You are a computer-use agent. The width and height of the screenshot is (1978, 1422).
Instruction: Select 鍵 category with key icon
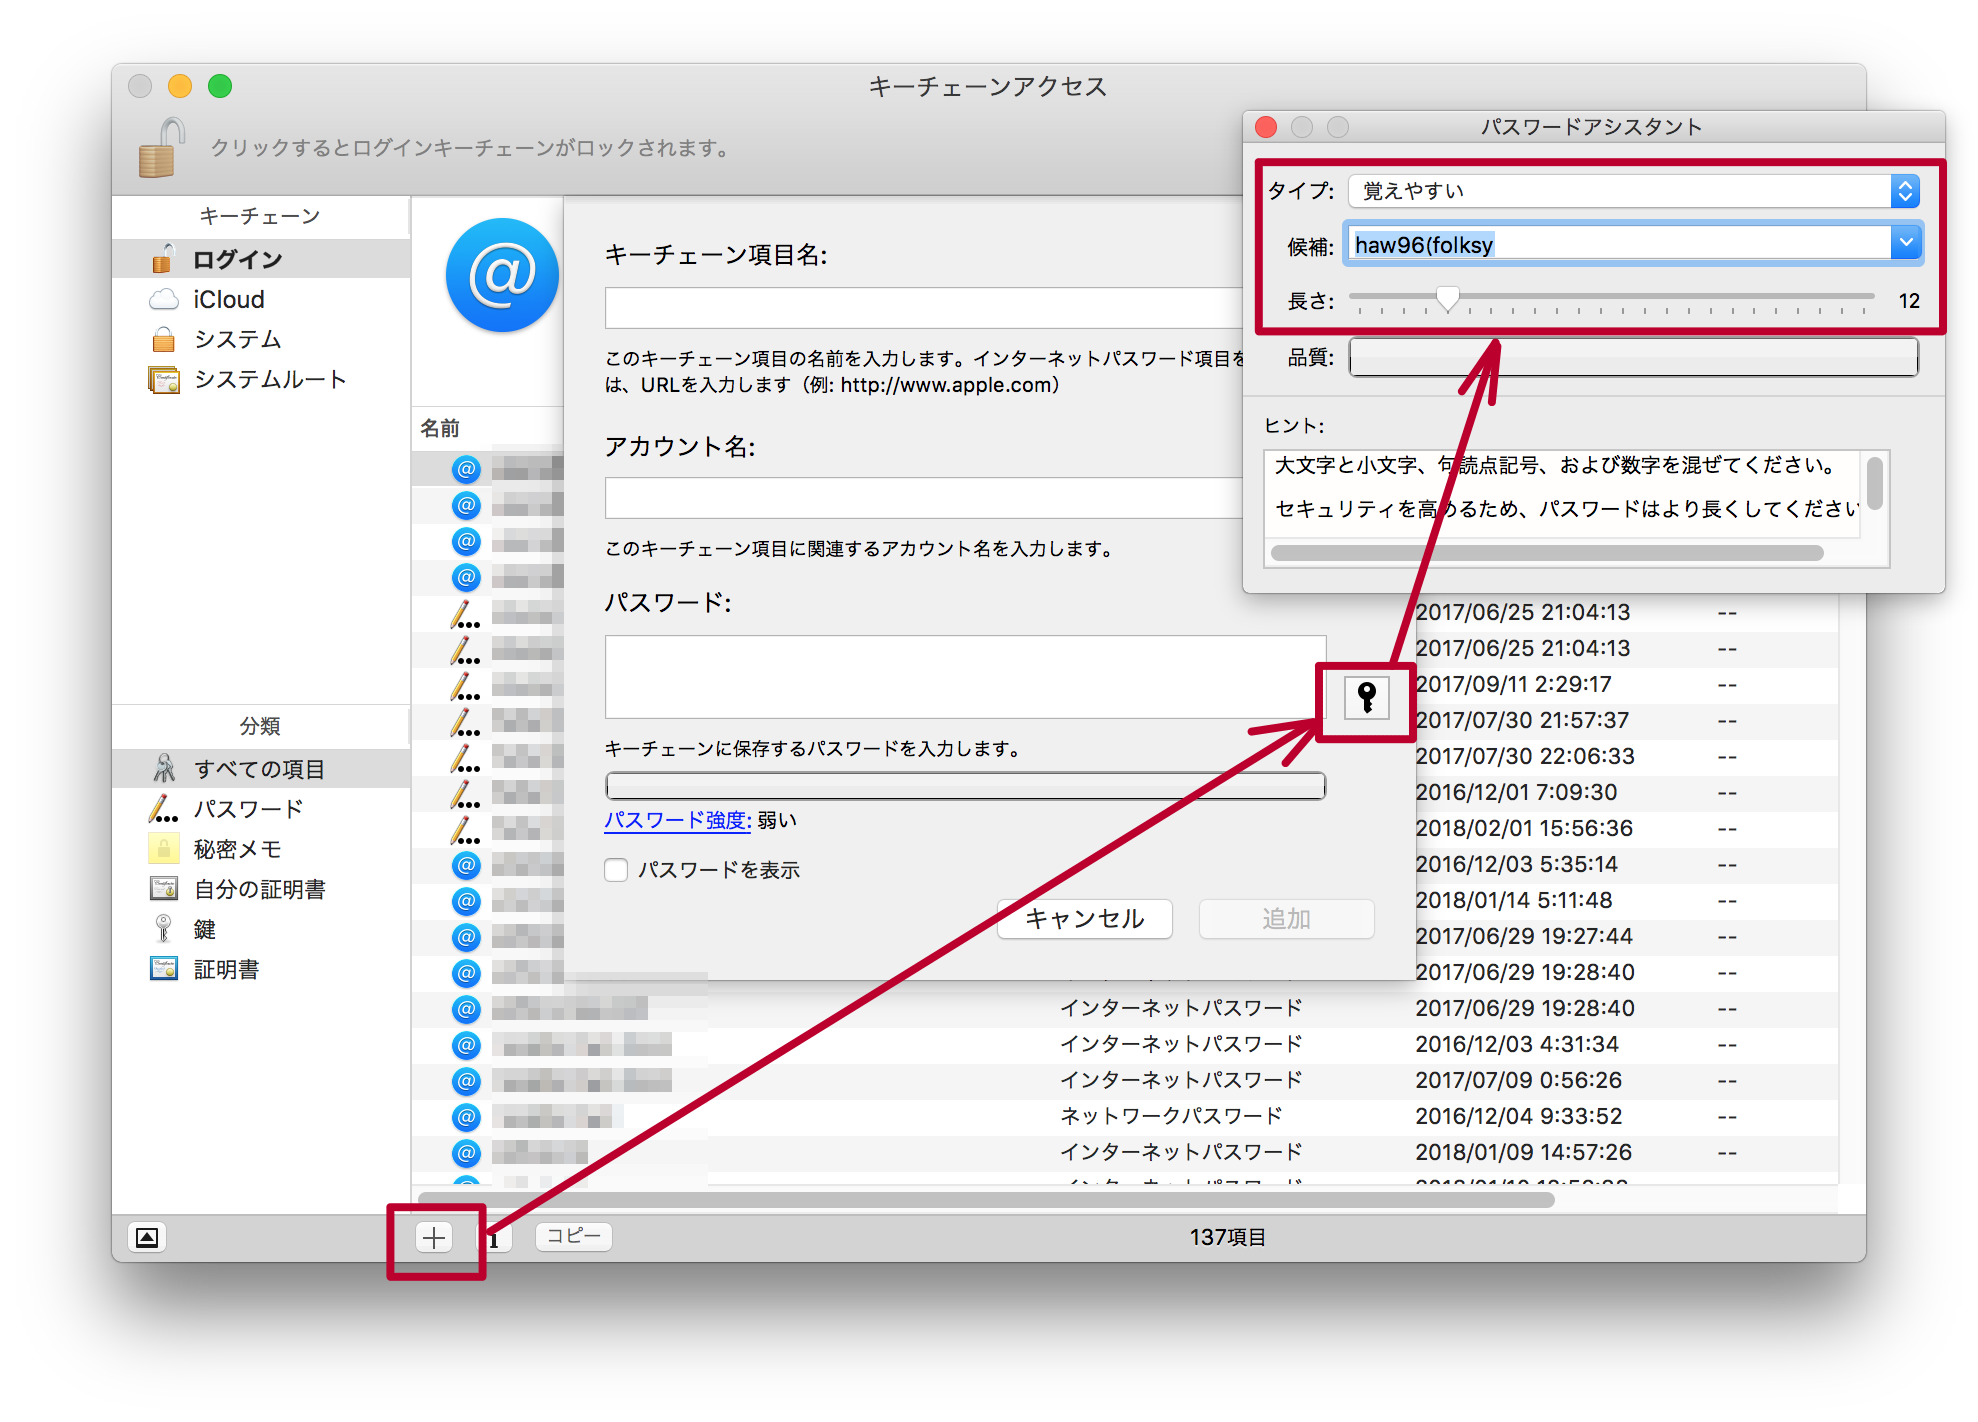[x=204, y=929]
